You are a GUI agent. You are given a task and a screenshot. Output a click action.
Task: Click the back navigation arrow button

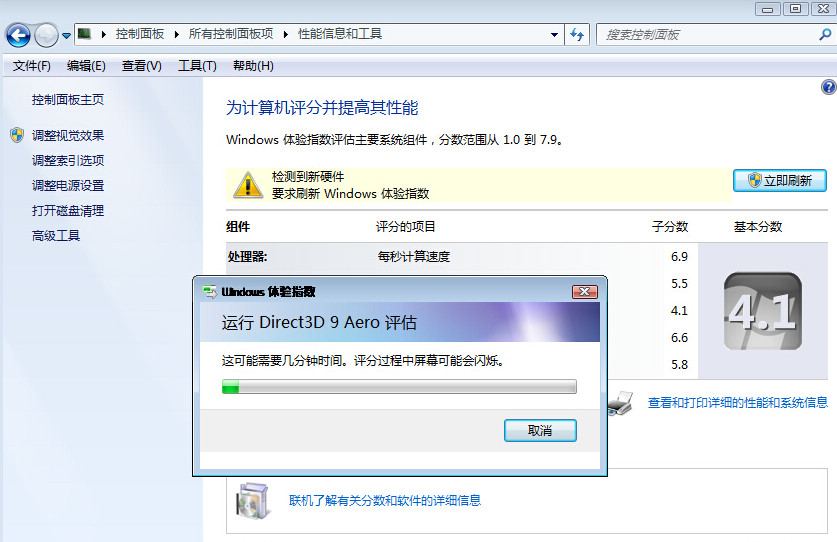(x=18, y=35)
